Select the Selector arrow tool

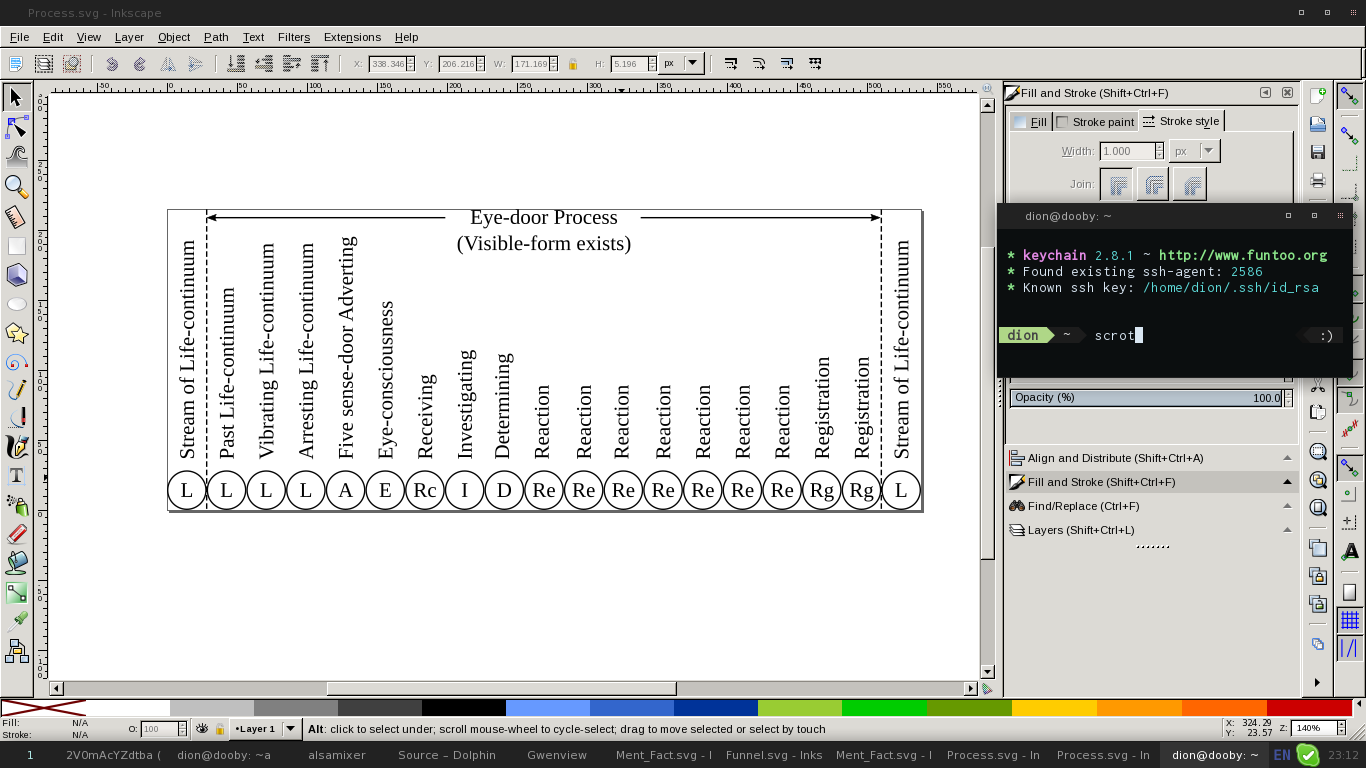click(16, 98)
